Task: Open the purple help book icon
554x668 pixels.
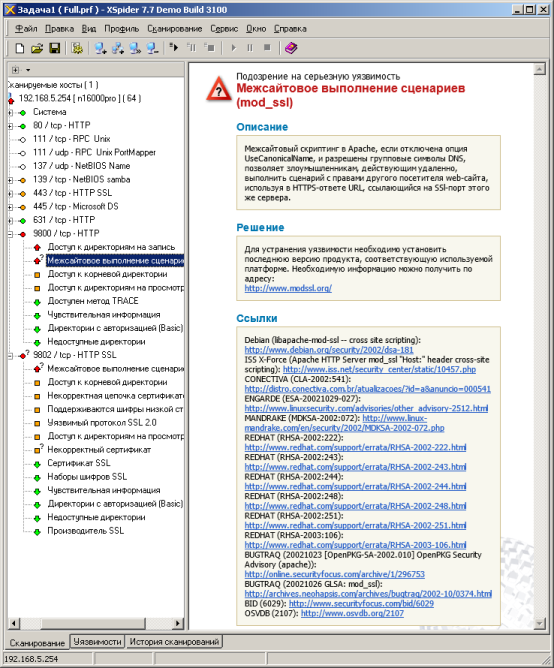Action: tap(291, 48)
